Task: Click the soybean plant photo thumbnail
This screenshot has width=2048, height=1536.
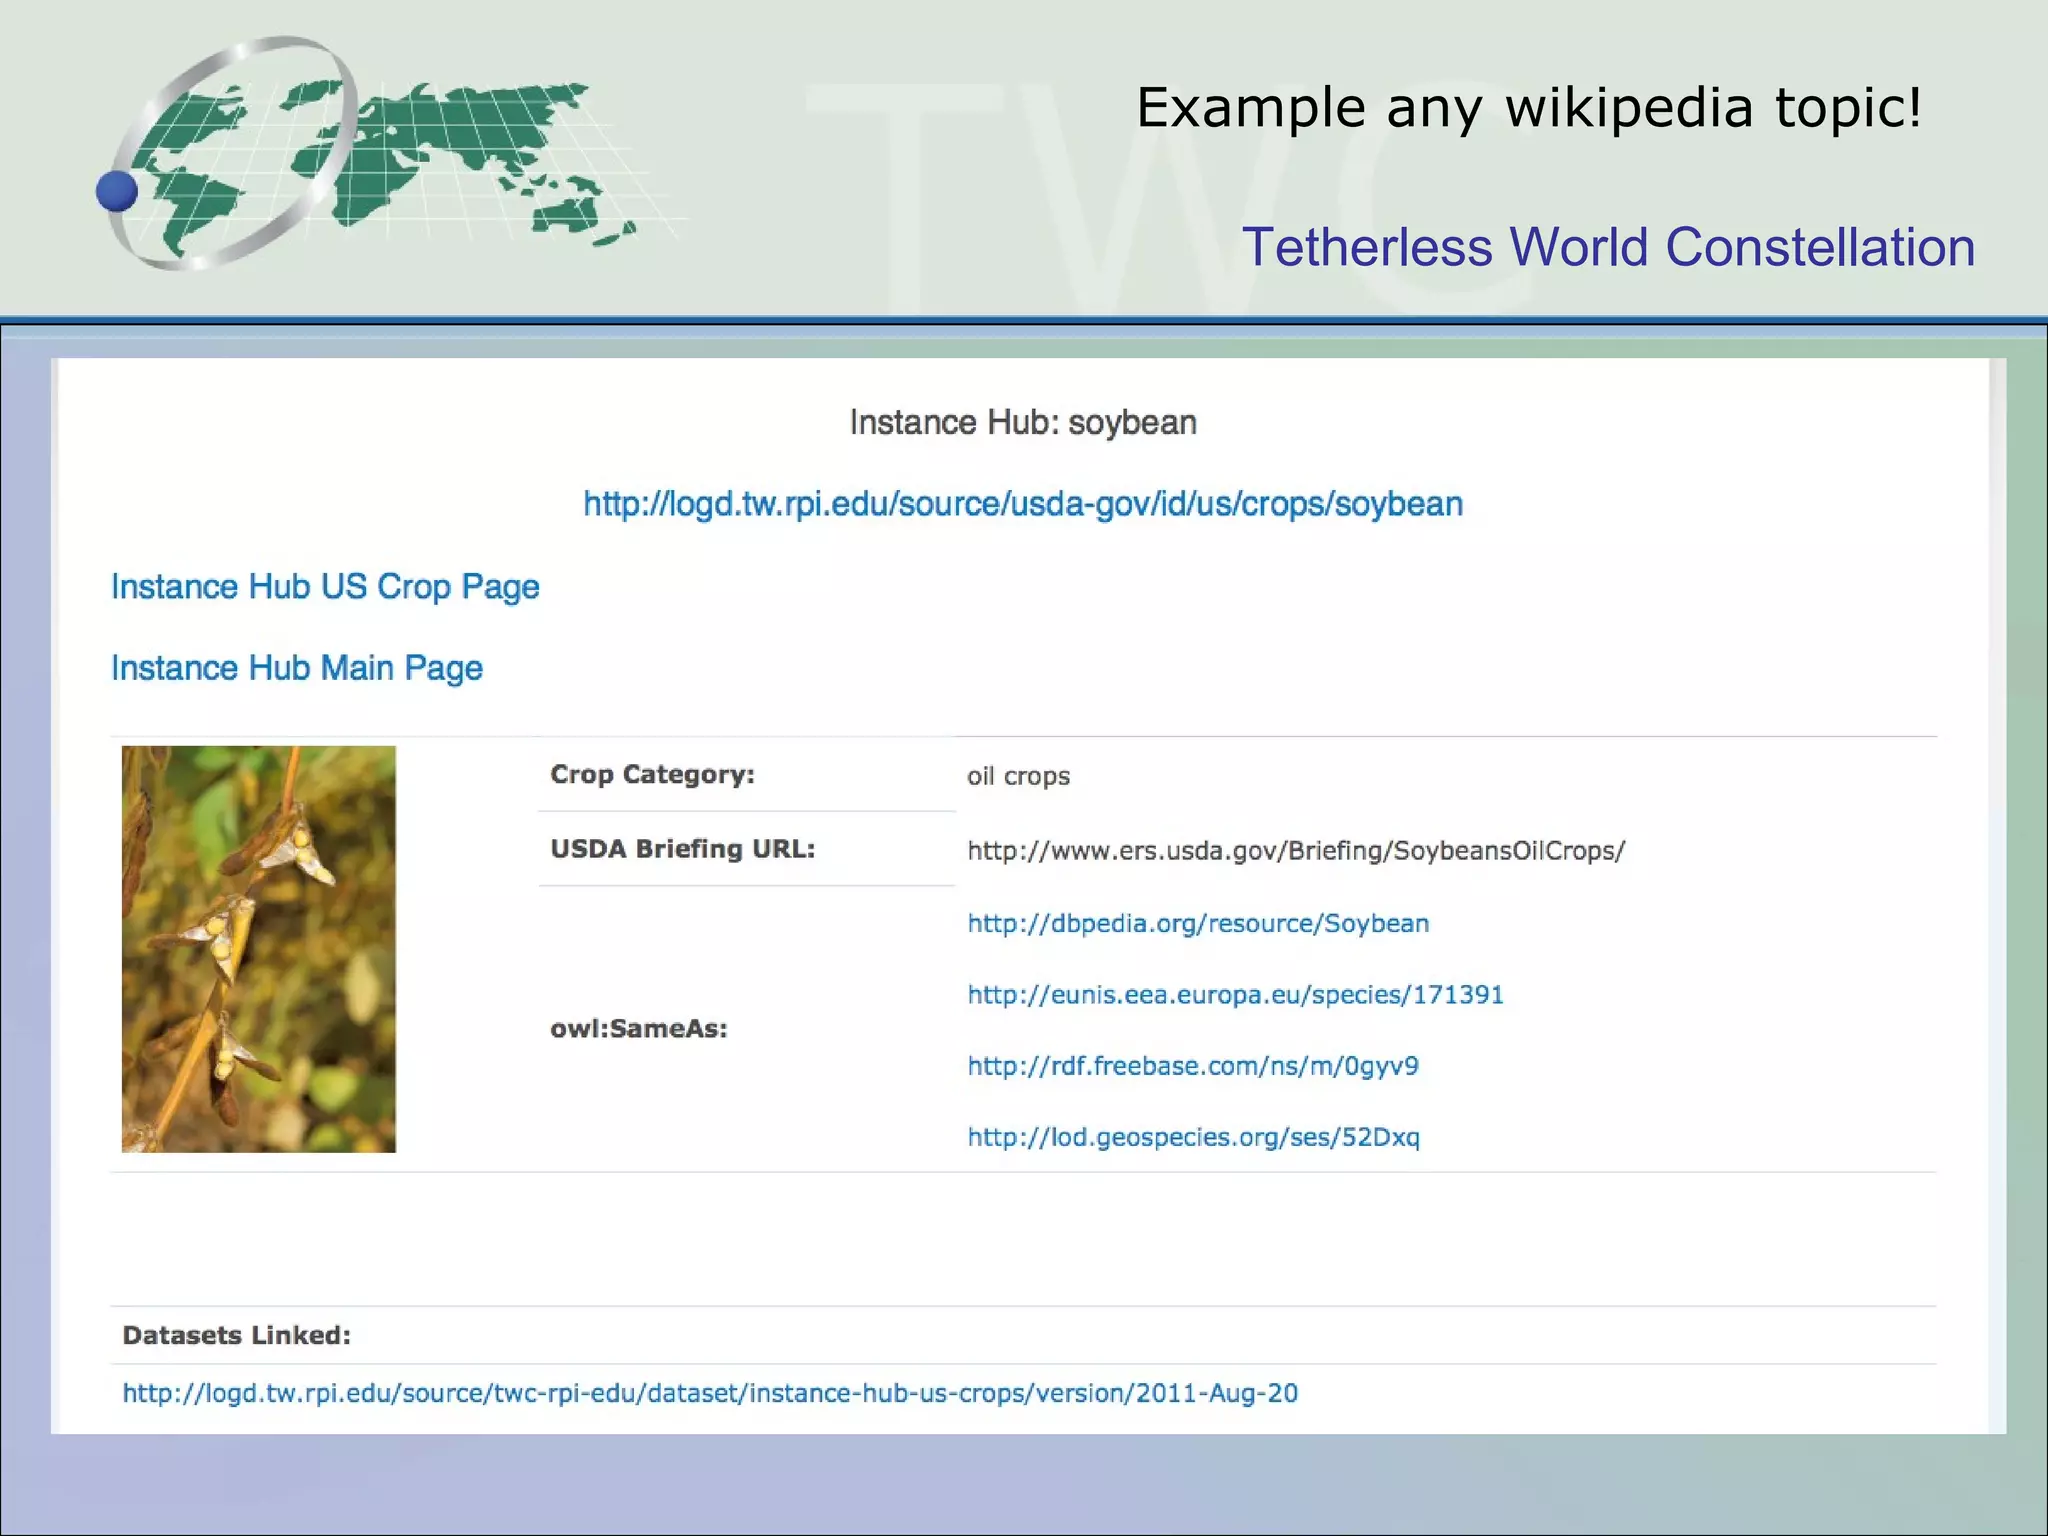Action: 259,949
